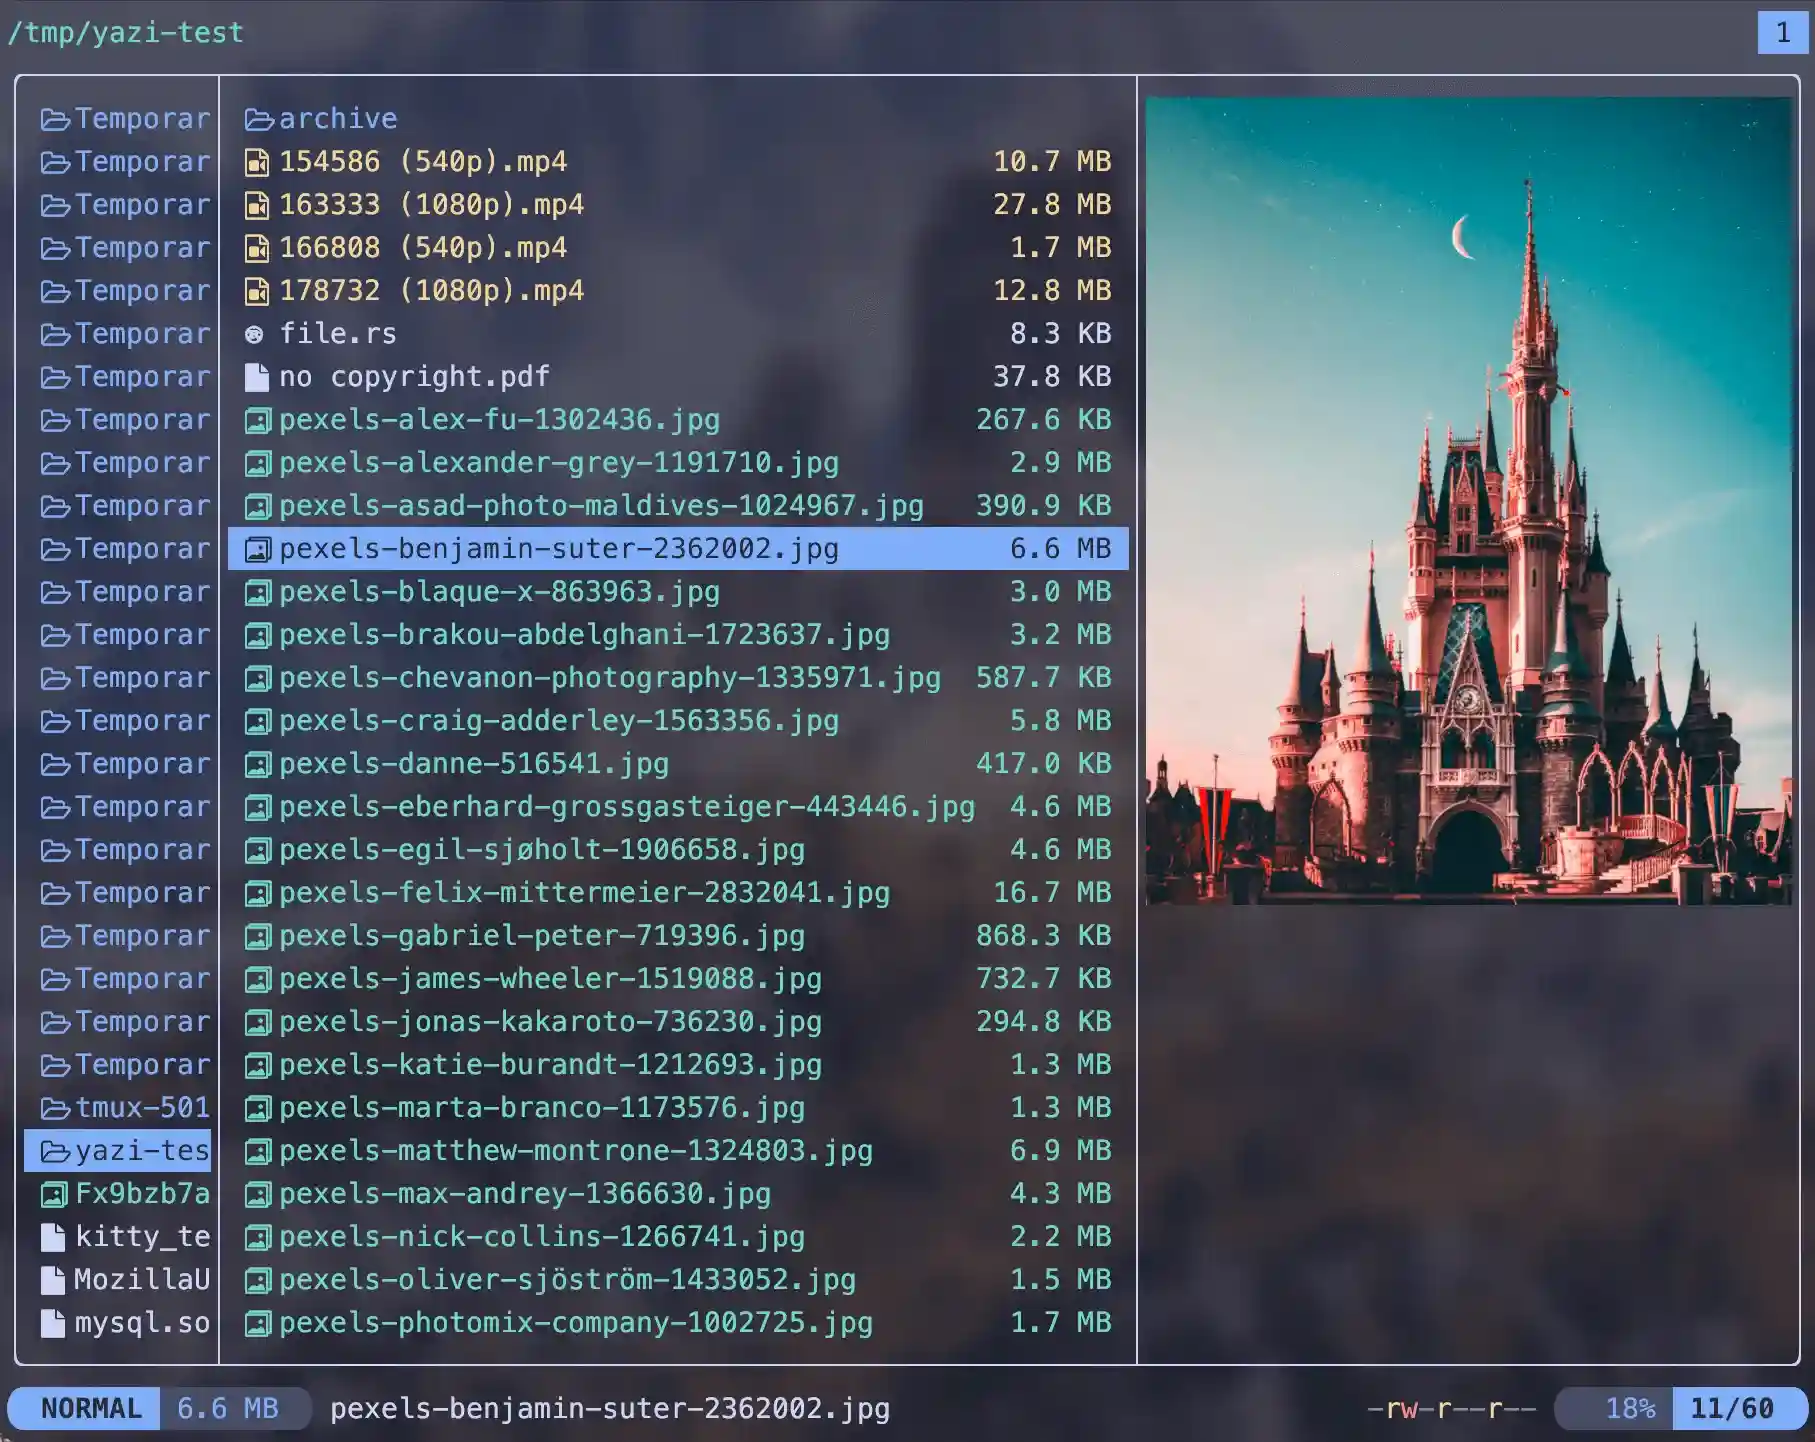Click the yazi-tes folder icon in parent pane

tap(54, 1152)
